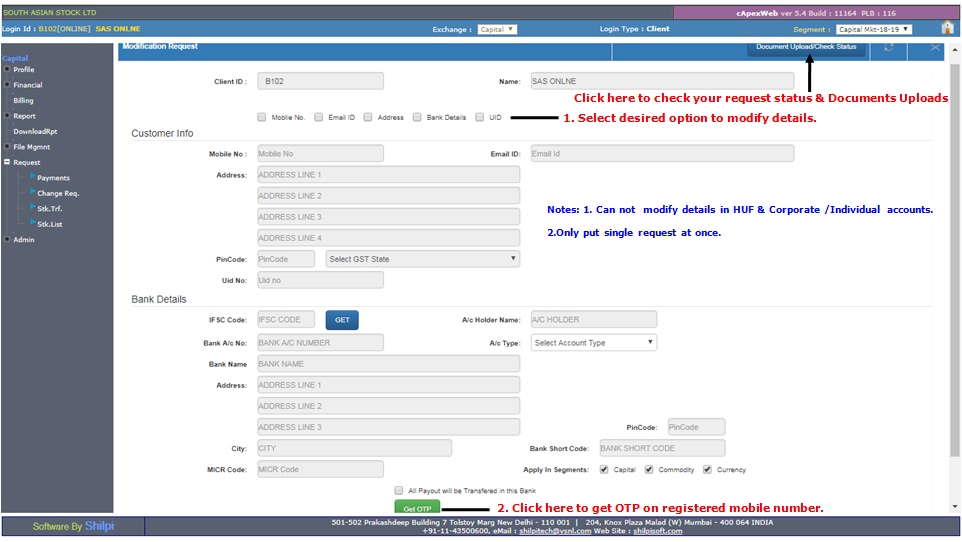Tick the UID checkbox

(x=479, y=117)
